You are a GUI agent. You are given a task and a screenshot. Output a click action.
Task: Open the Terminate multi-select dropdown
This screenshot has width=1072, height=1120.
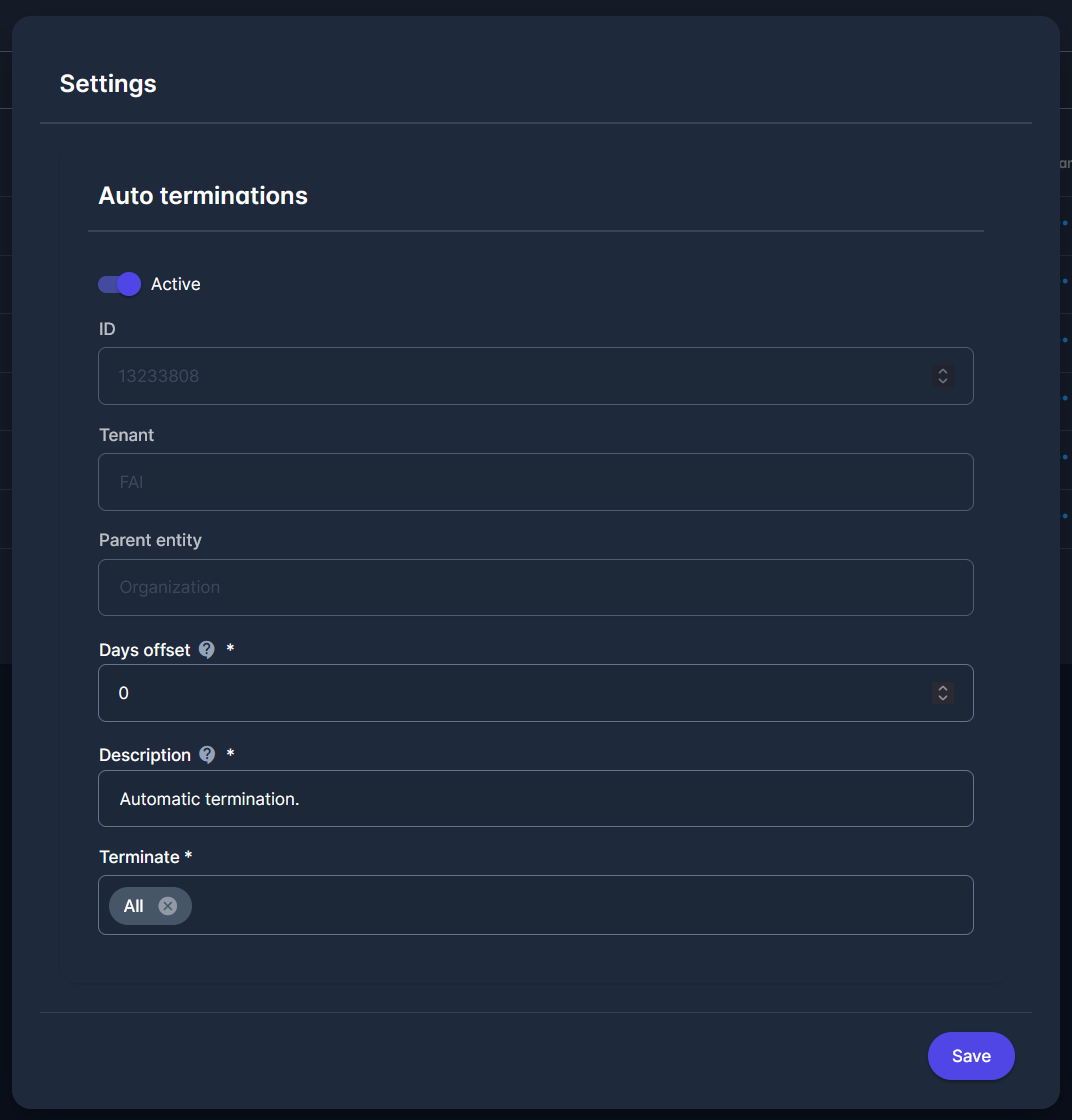(580, 905)
